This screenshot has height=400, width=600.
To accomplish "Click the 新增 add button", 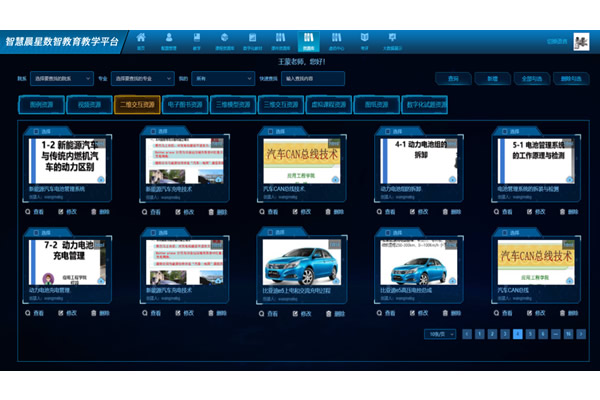I will pyautogui.click(x=492, y=77).
